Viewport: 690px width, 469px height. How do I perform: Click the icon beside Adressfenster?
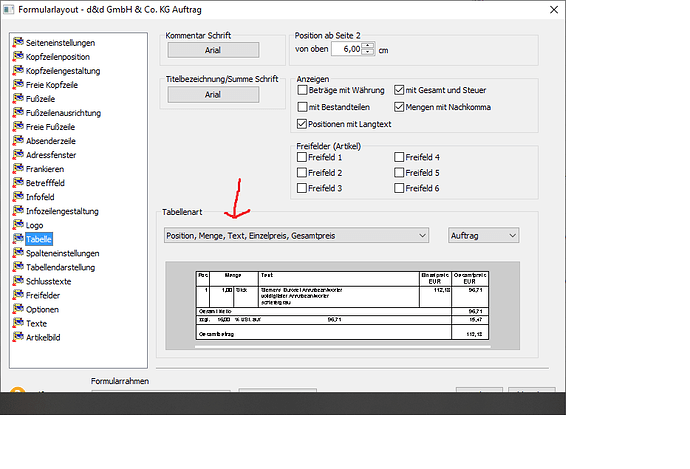(18, 155)
